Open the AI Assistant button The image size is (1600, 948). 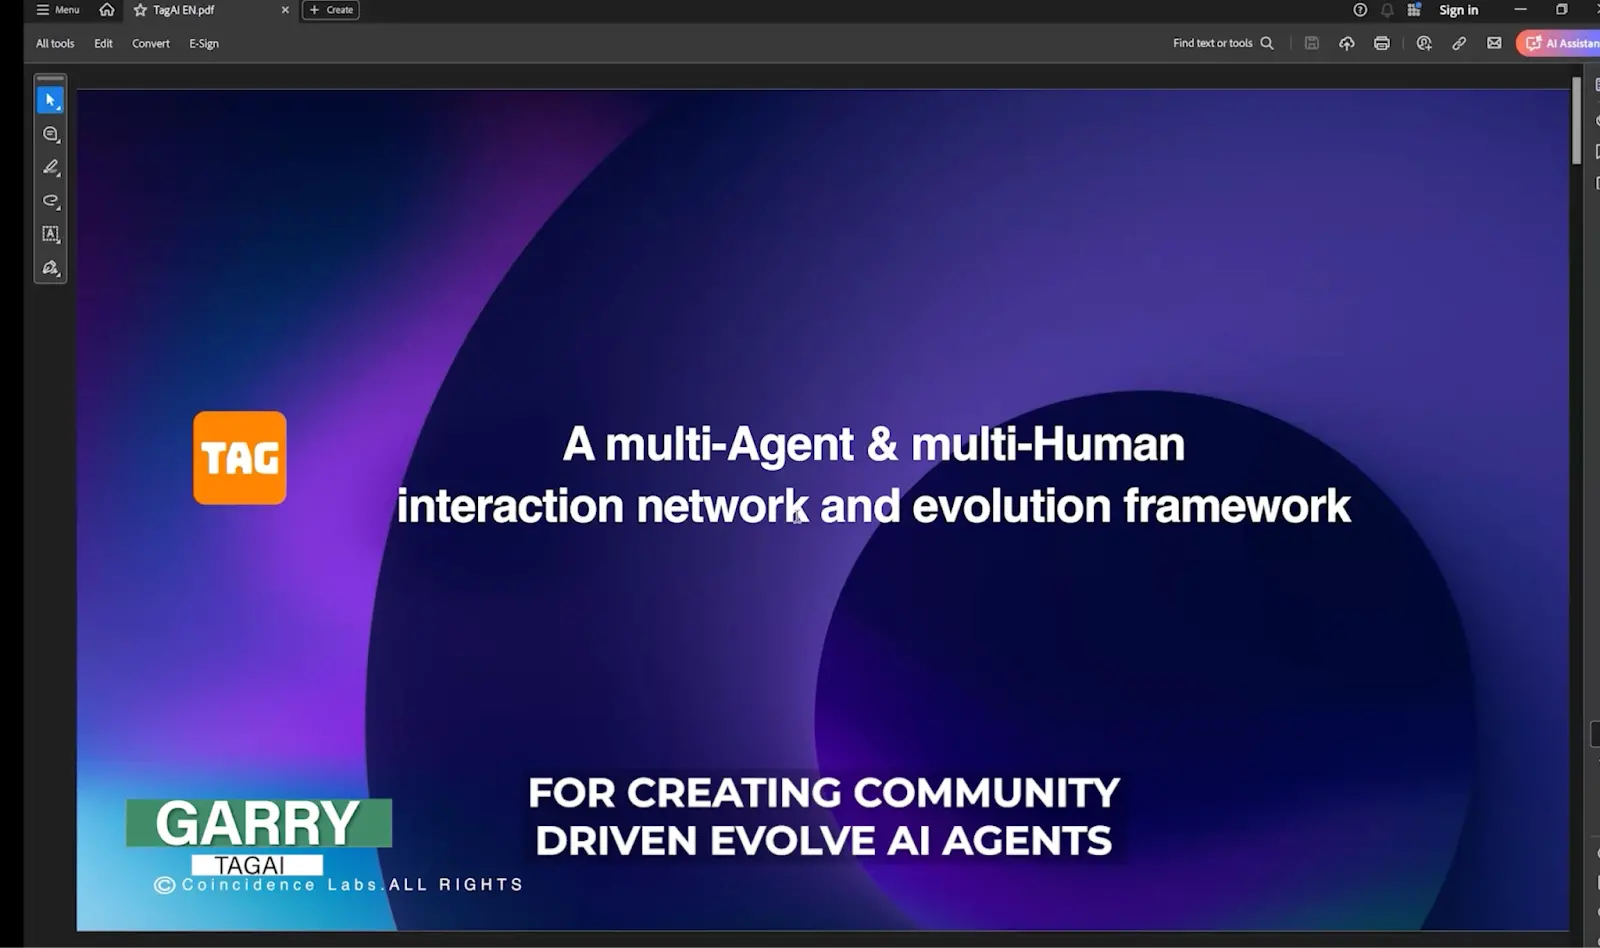click(1560, 43)
